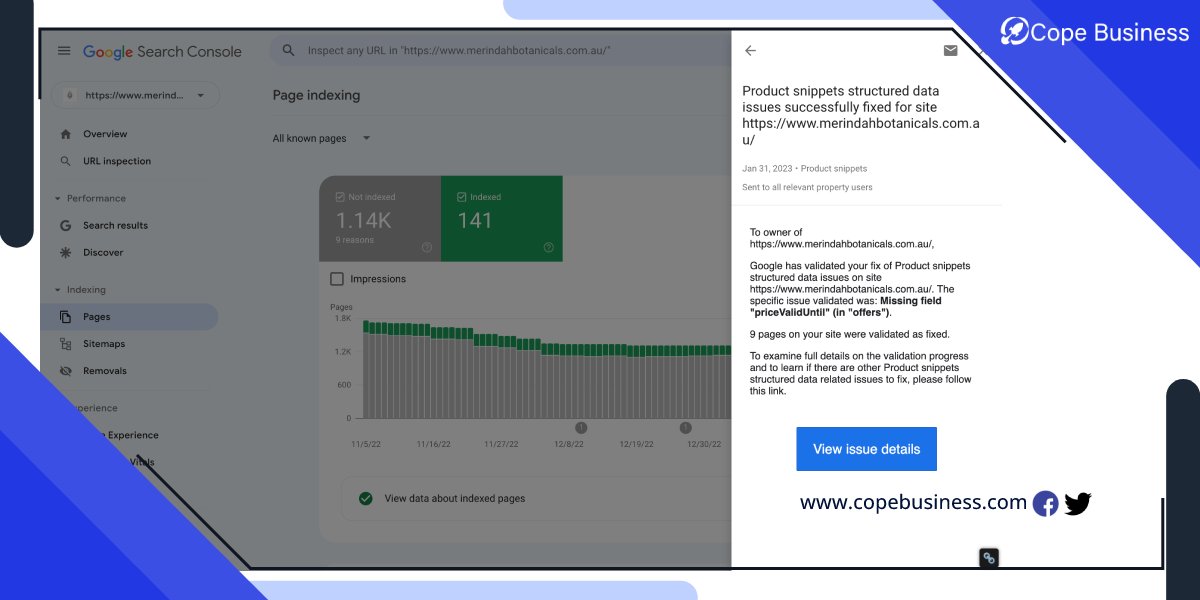
Task: Open help icon on Not indexed card
Action: tap(427, 247)
